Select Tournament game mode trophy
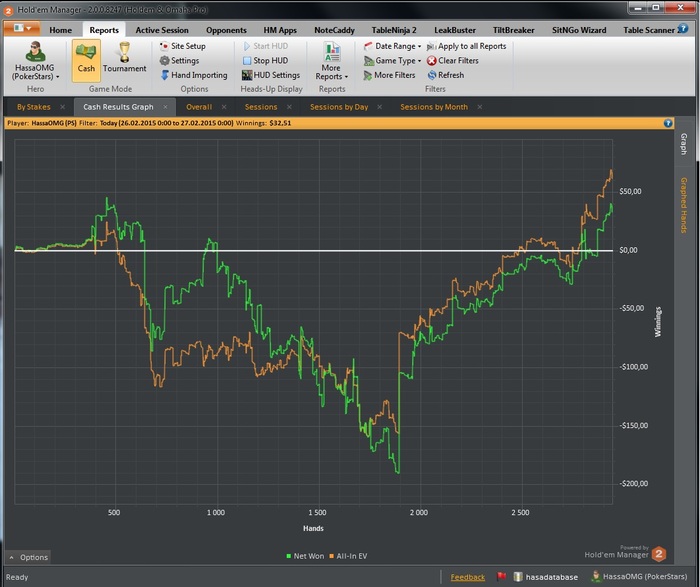700x587 pixels. pyautogui.click(x=125, y=57)
